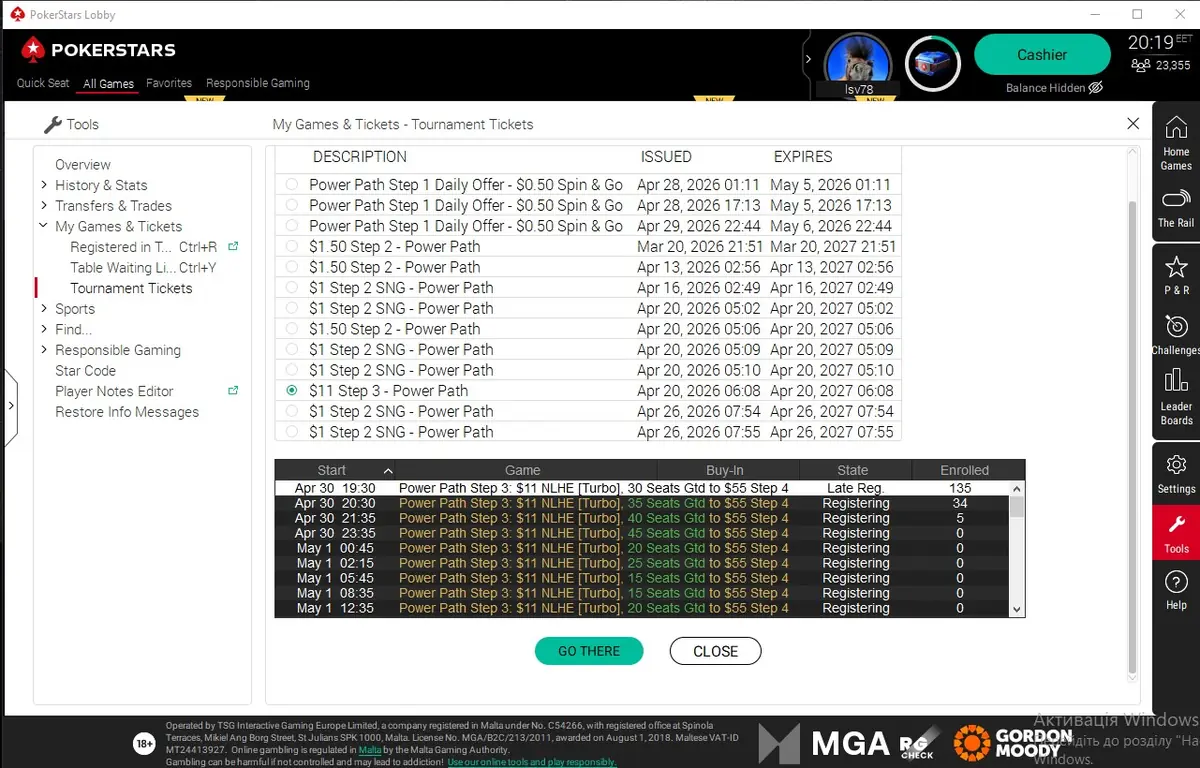This screenshot has height=768, width=1200.
Task: Select $1 Step 2 SNG ticket issued Apr 16
Action: pyautogui.click(x=291, y=288)
